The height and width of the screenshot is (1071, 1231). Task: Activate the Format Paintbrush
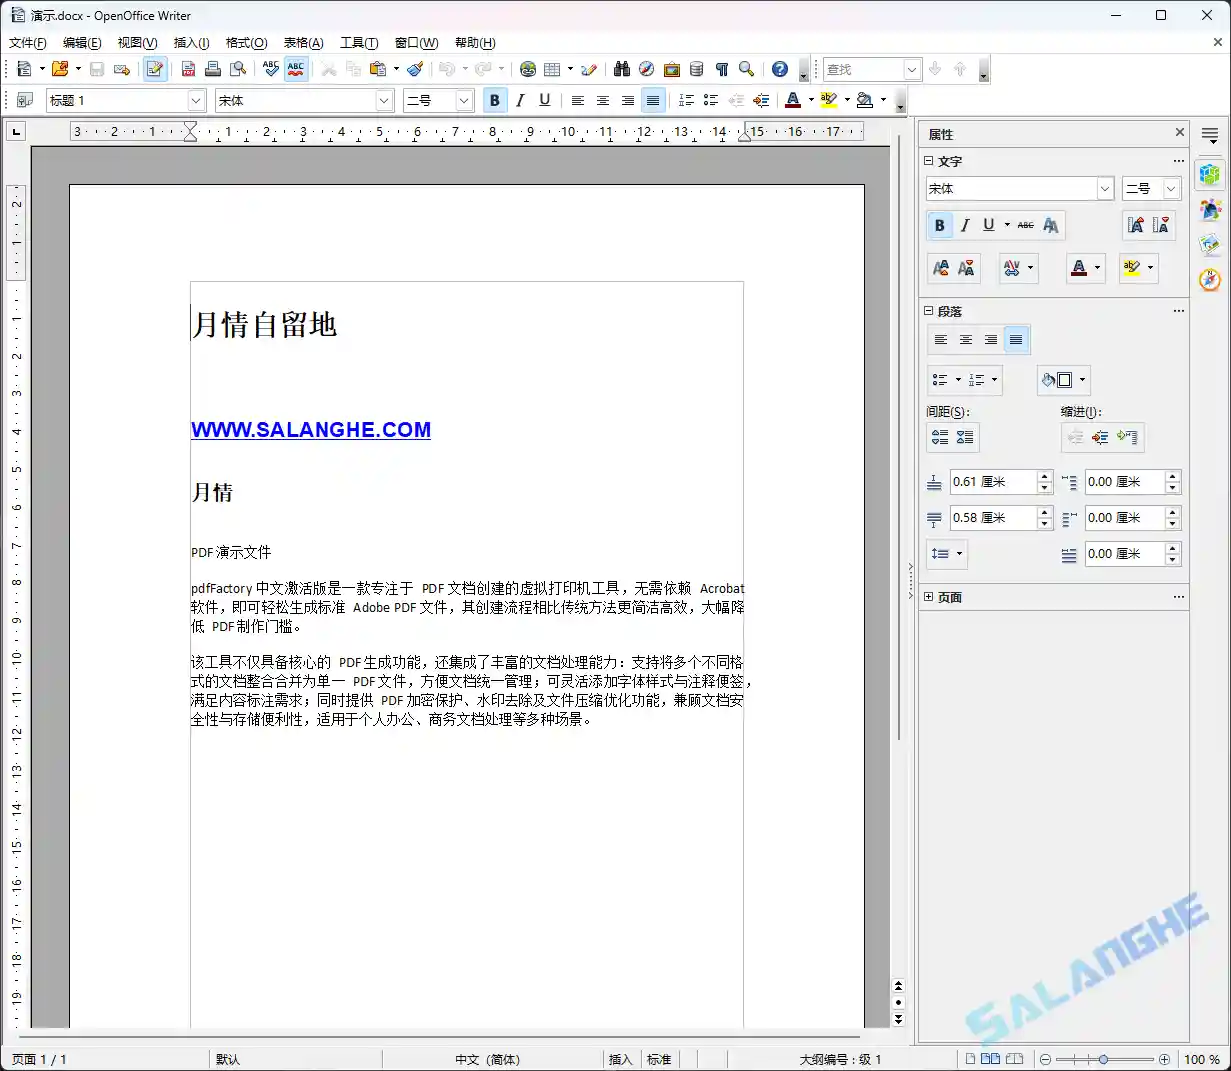(x=415, y=69)
